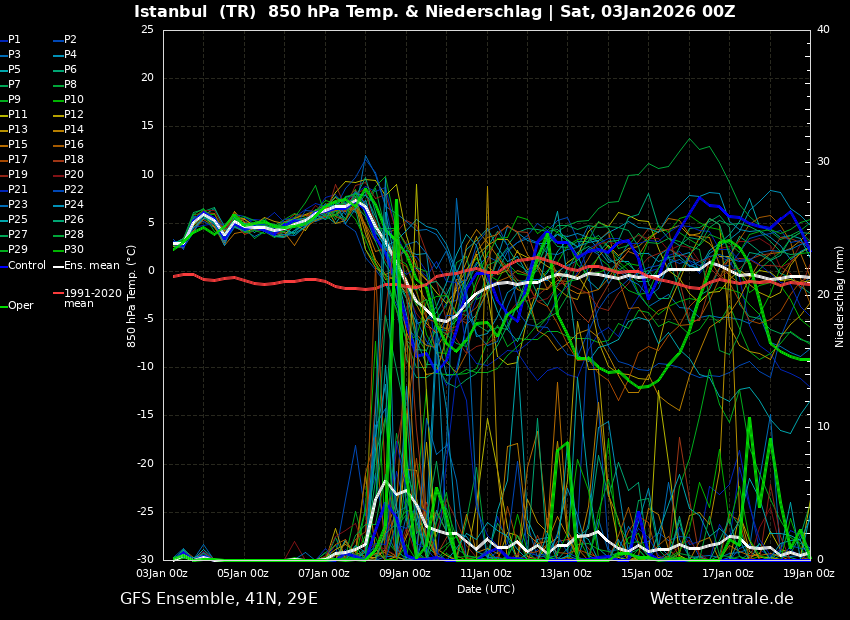Select the P3 legend entry

click(14, 55)
